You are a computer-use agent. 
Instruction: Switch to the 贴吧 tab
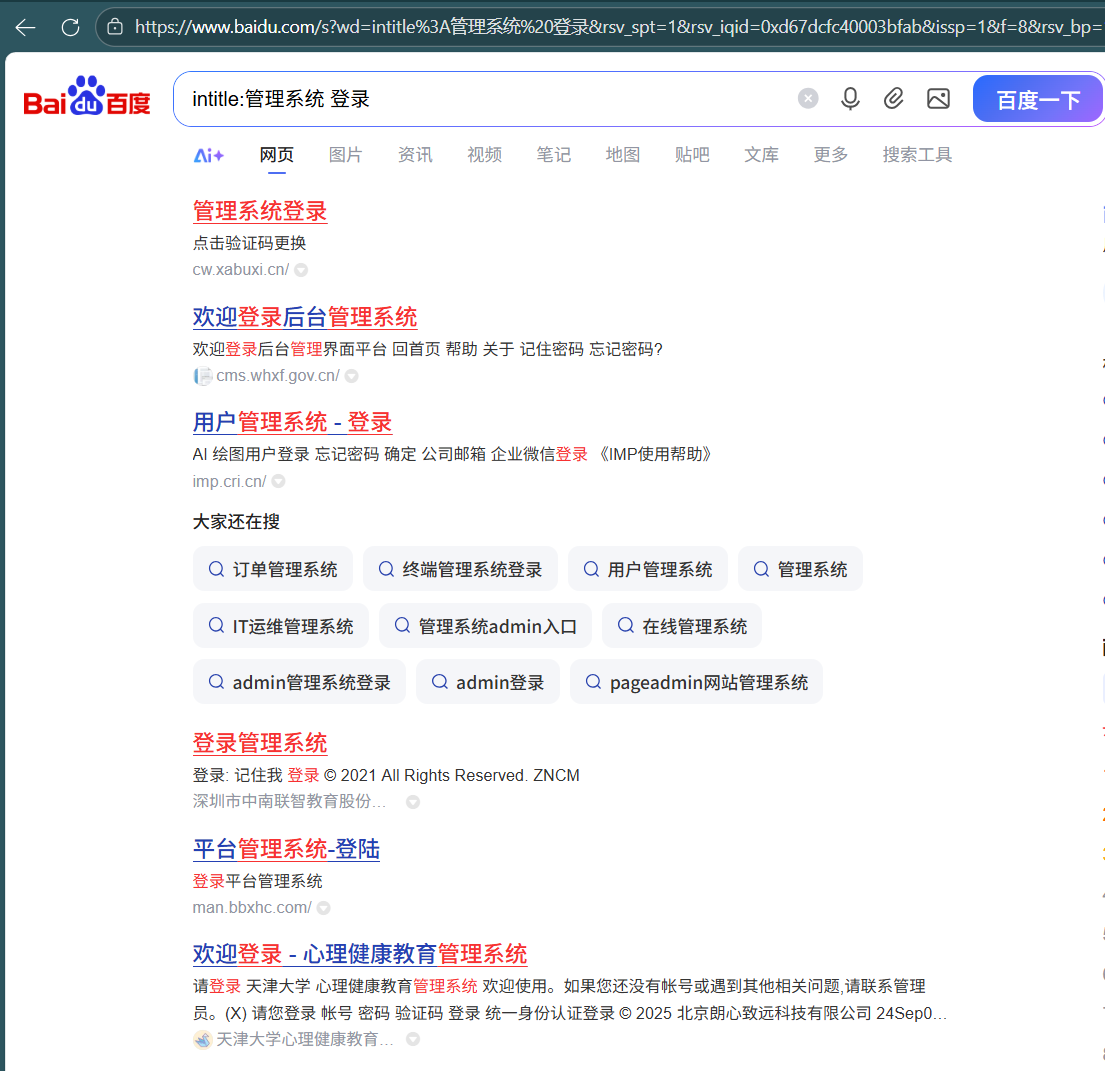point(692,155)
